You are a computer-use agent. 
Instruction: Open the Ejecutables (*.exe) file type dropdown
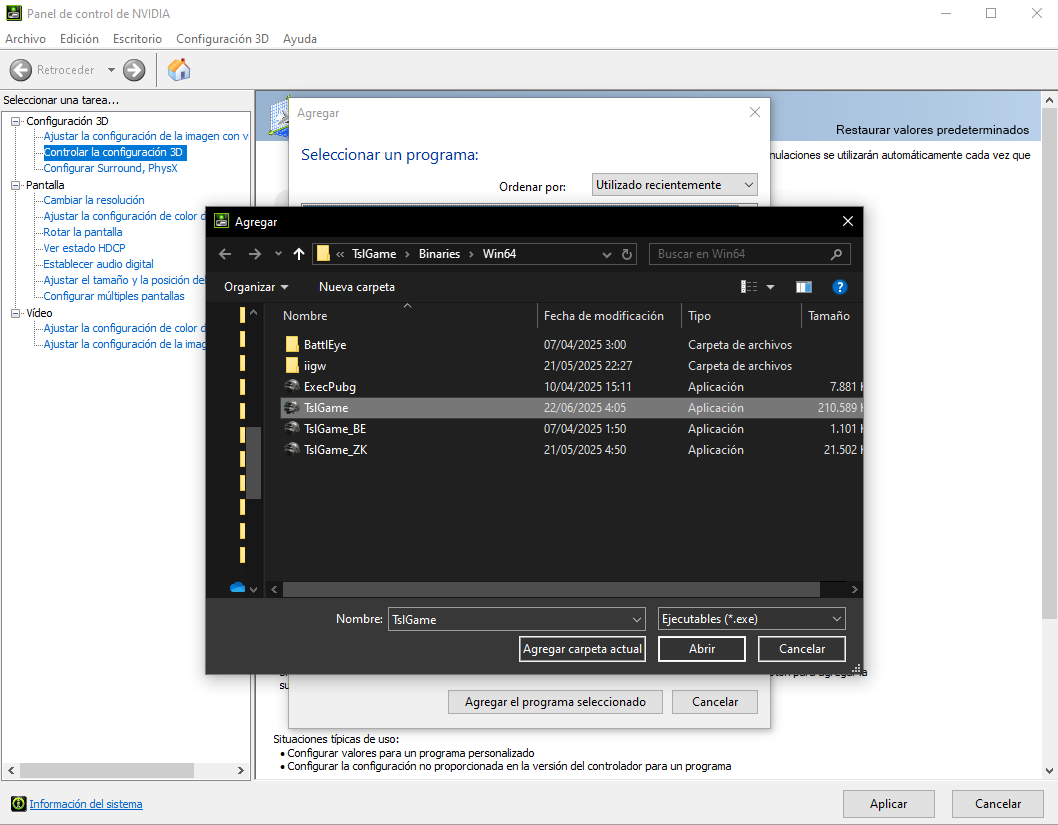tap(752, 619)
